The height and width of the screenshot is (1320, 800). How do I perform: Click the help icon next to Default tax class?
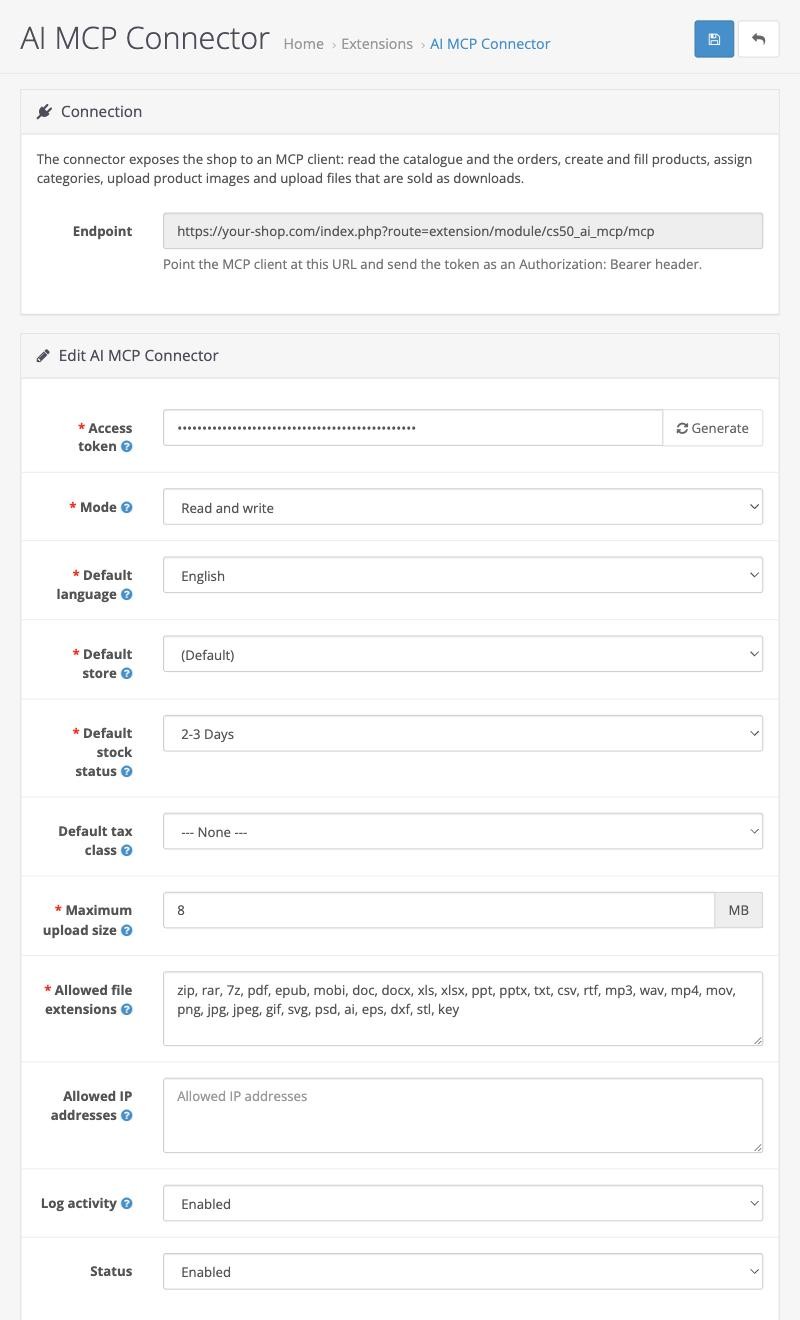click(127, 851)
